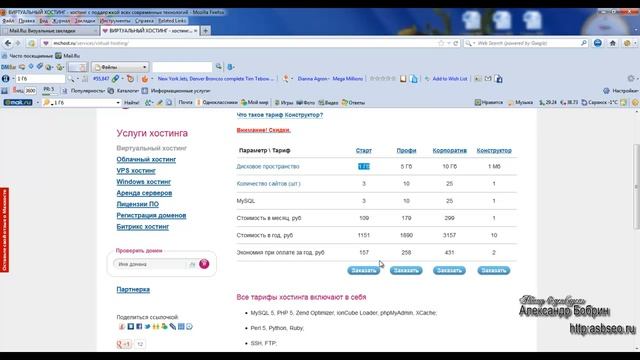Open the Файл menu
This screenshot has height=360, width=640.
(8, 20)
